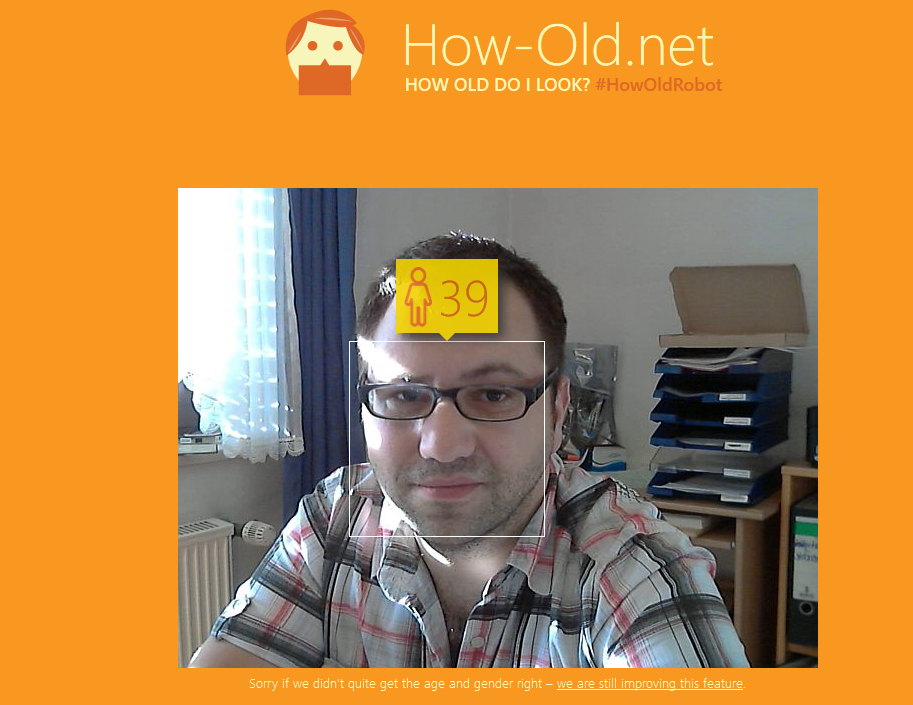The height and width of the screenshot is (705, 913).
Task: Select the gender figure icon in yellow label
Action: [418, 297]
